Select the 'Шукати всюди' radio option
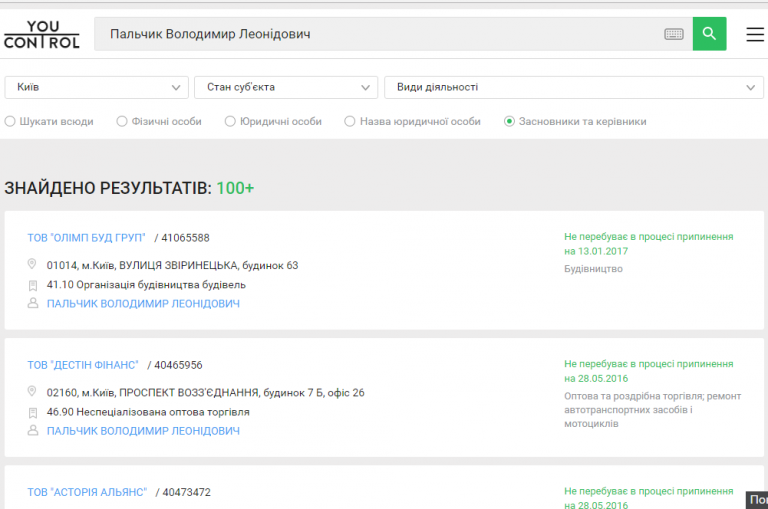The width and height of the screenshot is (768, 509). (10, 122)
